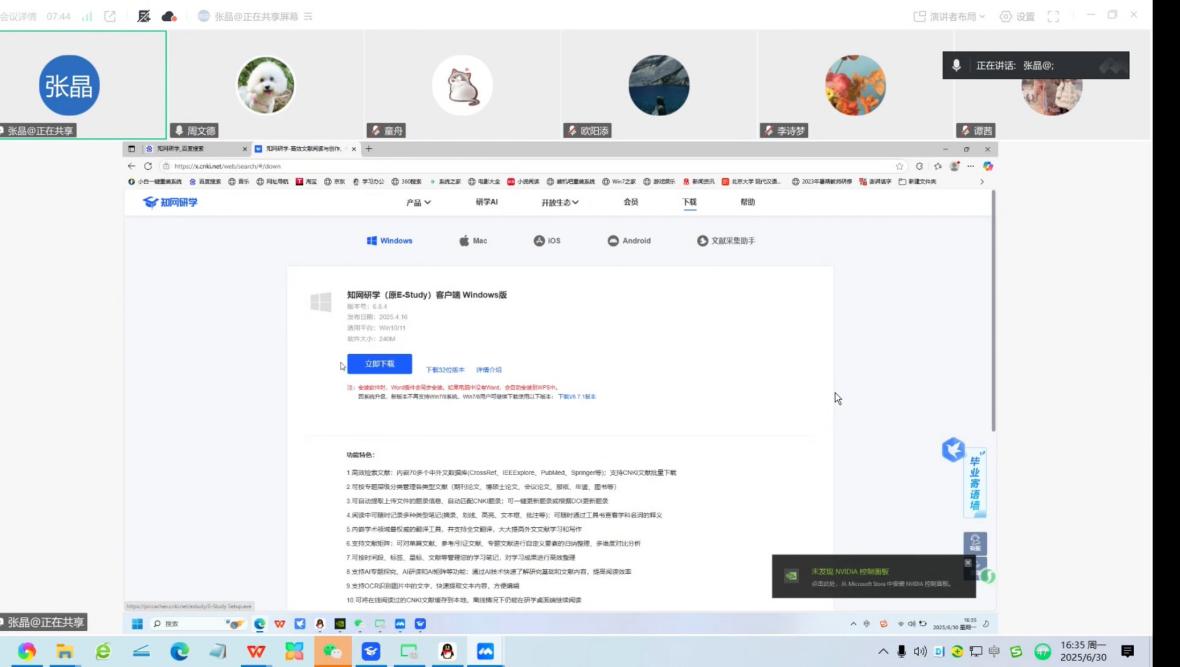Open the 百度搜索 bookmark
Image resolution: width=1180 pixels, height=667 pixels.
205,181
